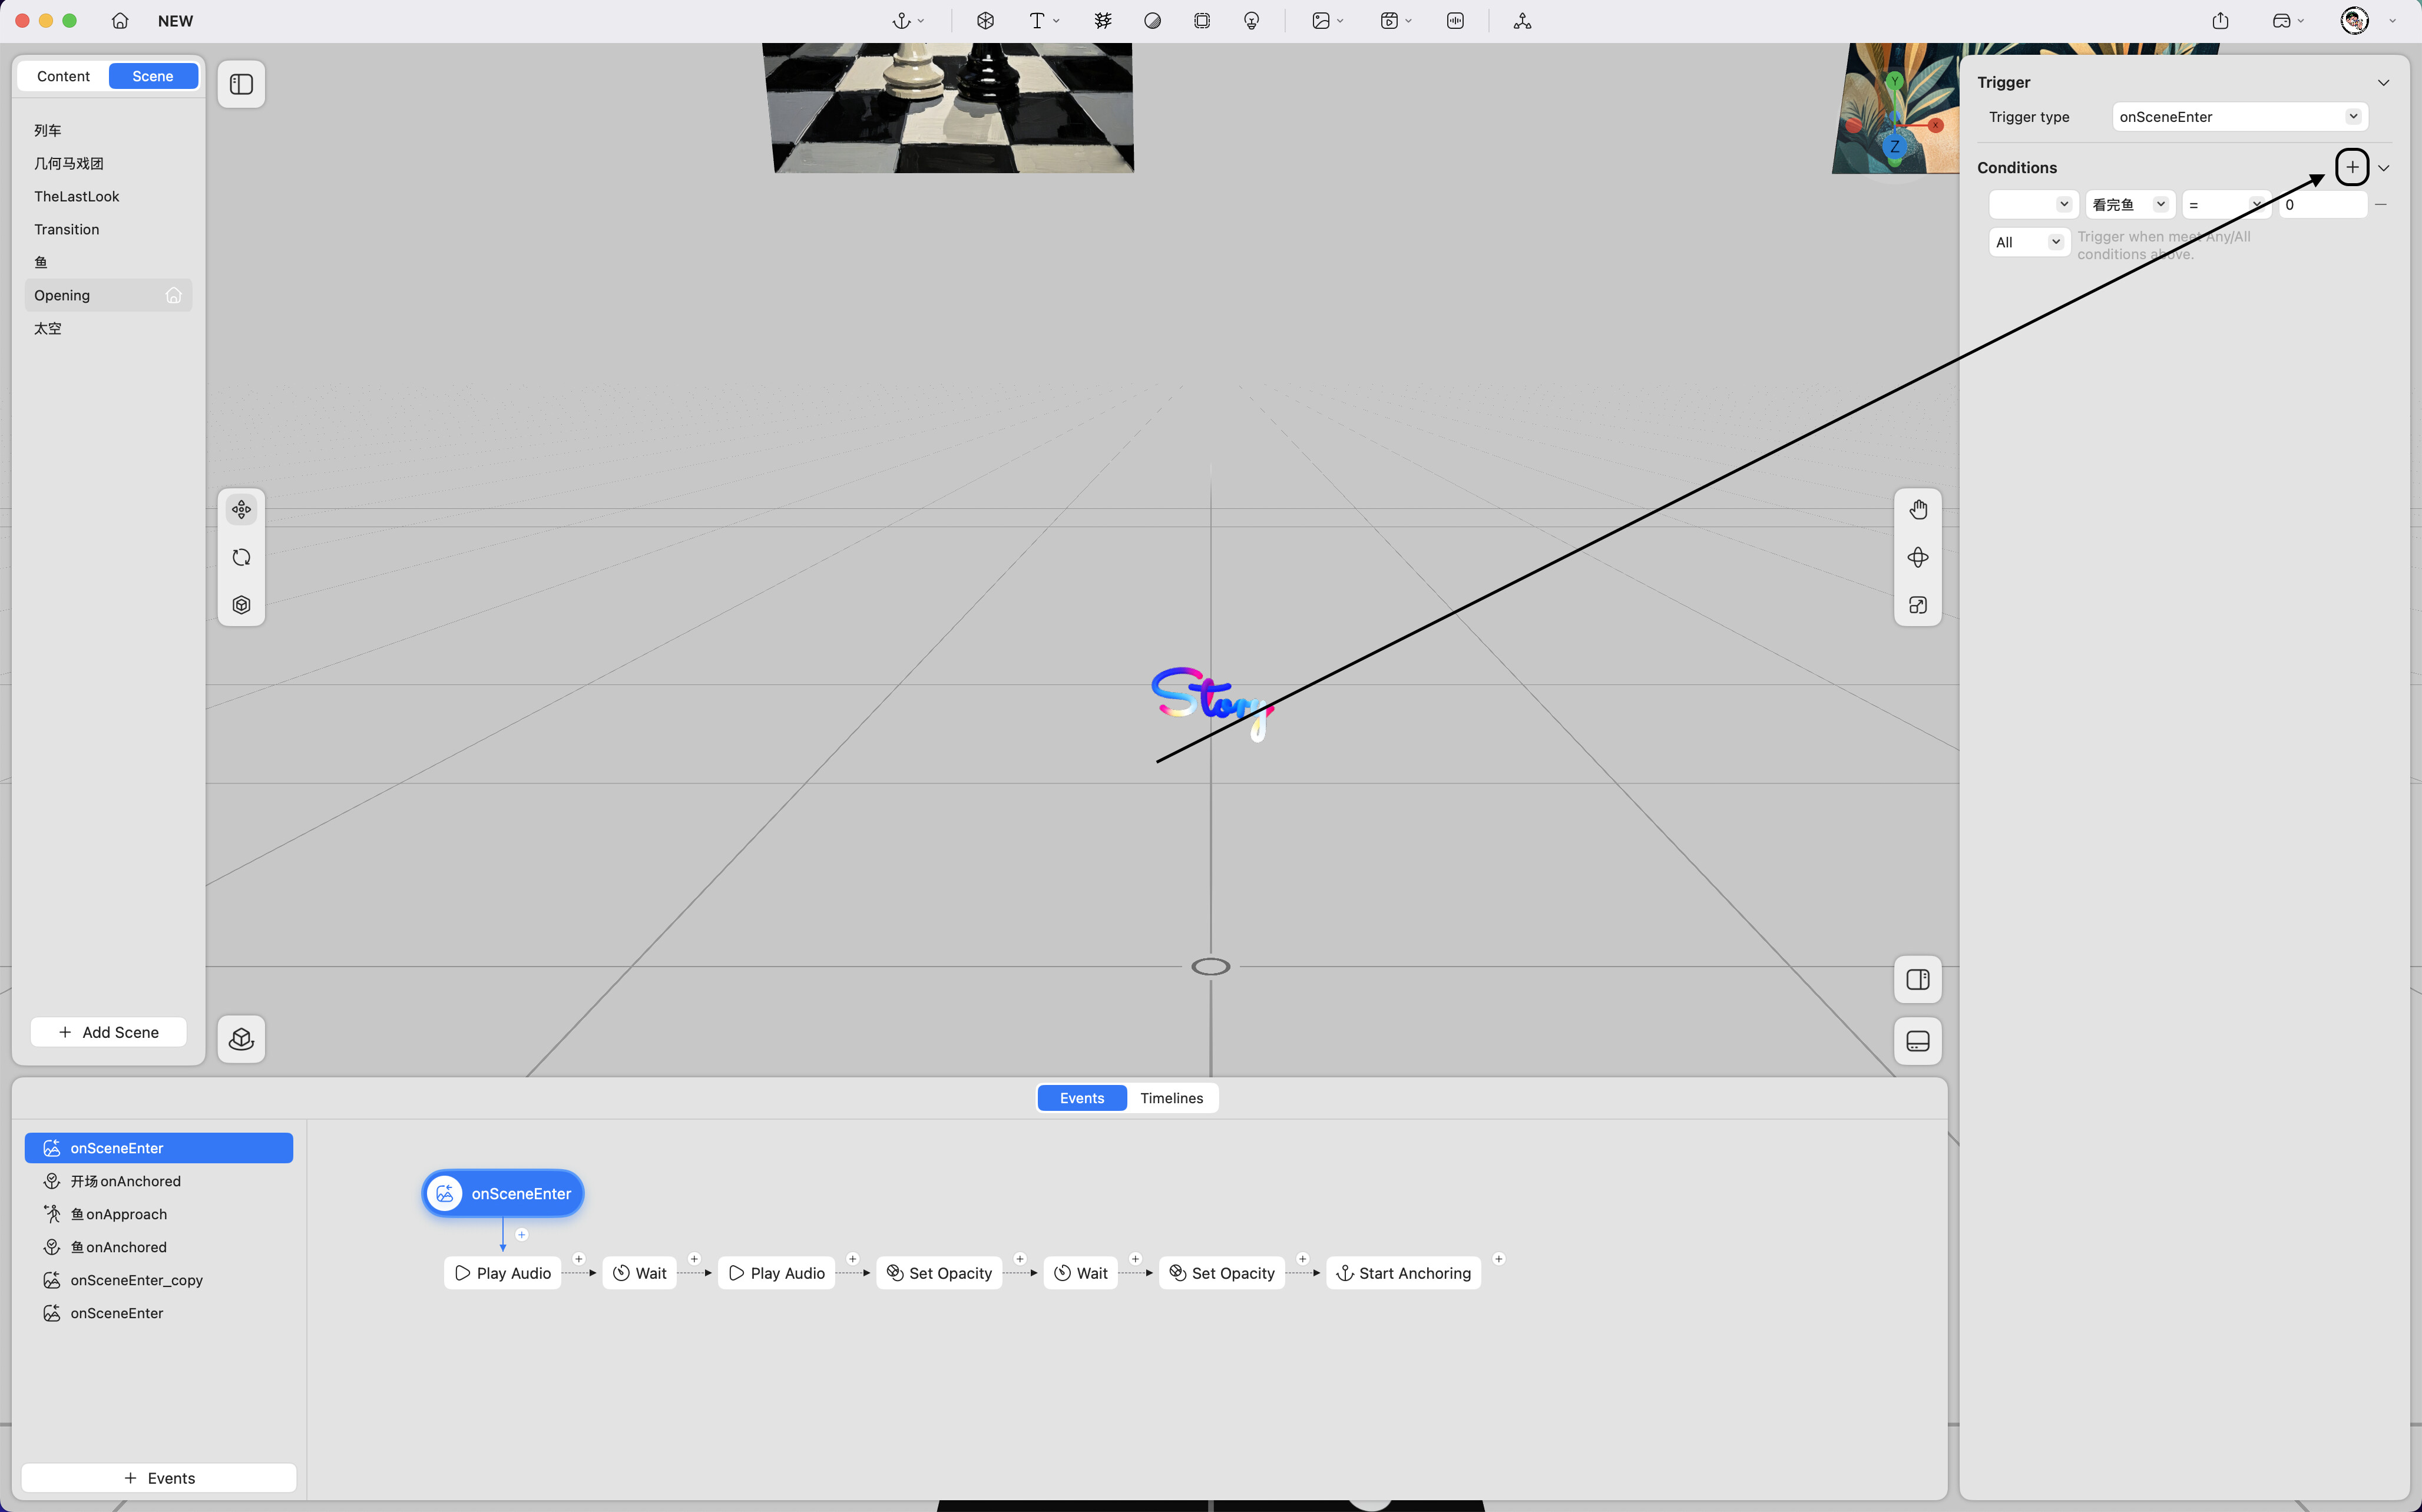Open the Text tool in the toolbar
Image resolution: width=2422 pixels, height=1512 pixels.
1037,21
